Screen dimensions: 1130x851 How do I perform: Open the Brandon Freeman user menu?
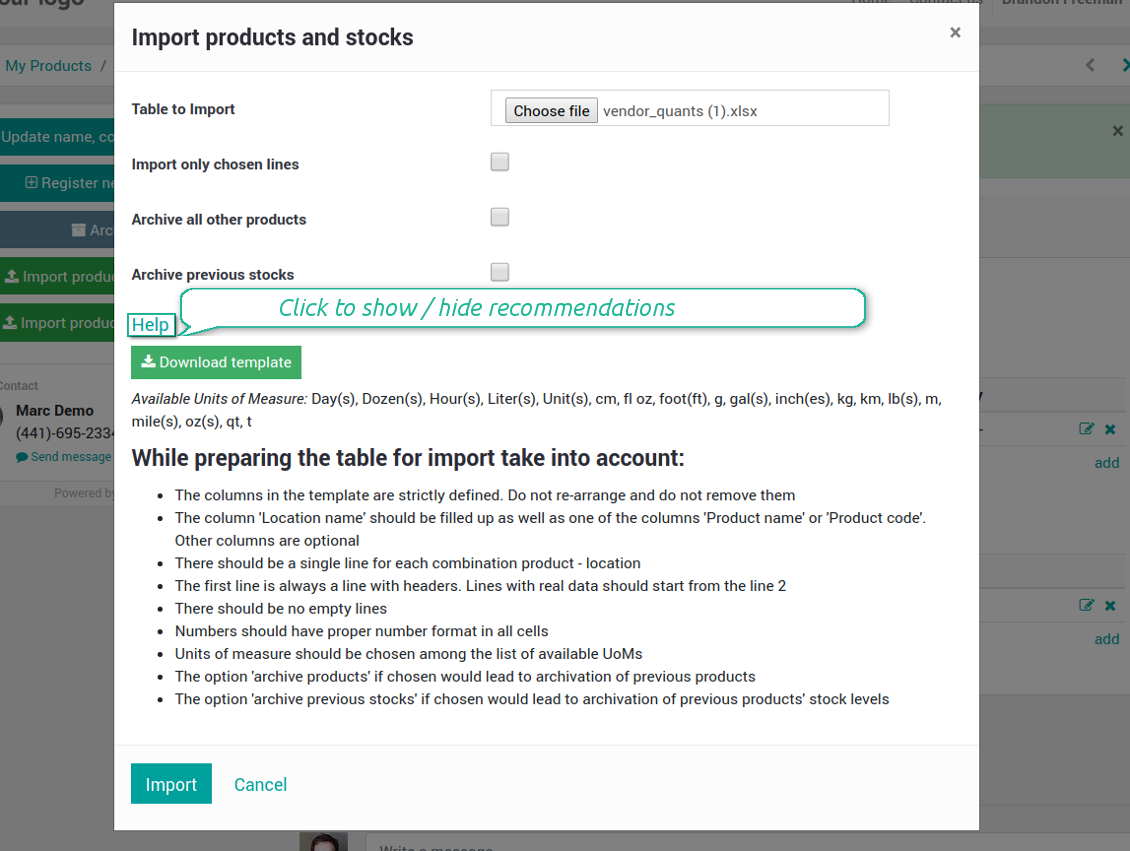tap(1060, 3)
